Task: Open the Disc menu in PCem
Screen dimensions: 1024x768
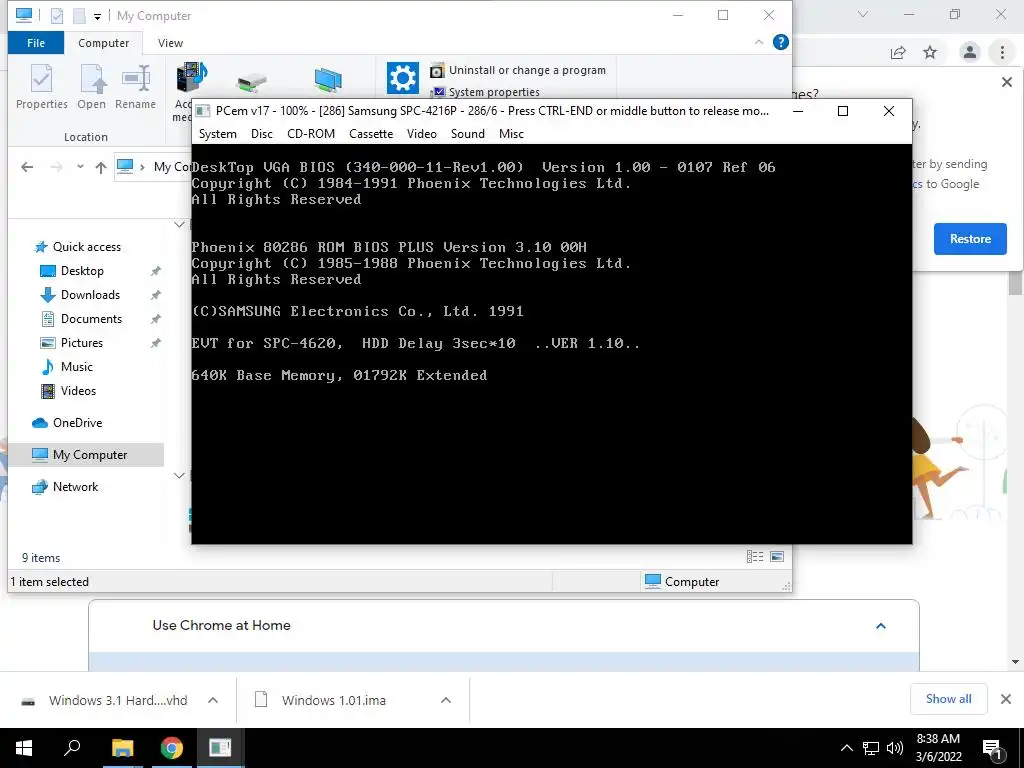Action: click(x=261, y=134)
